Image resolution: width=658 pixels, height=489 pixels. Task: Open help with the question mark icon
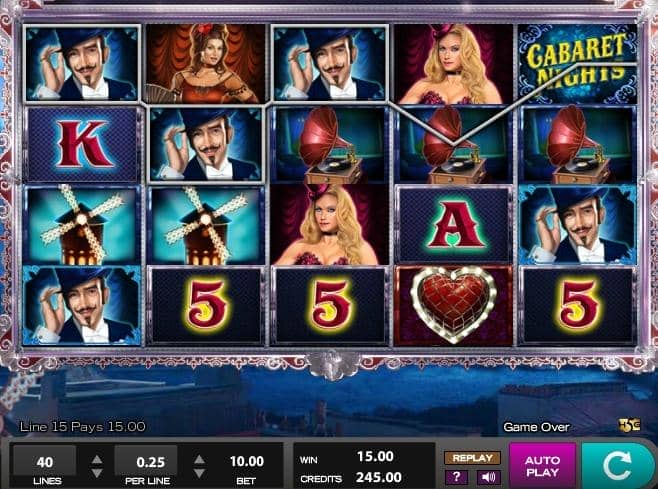pos(456,477)
